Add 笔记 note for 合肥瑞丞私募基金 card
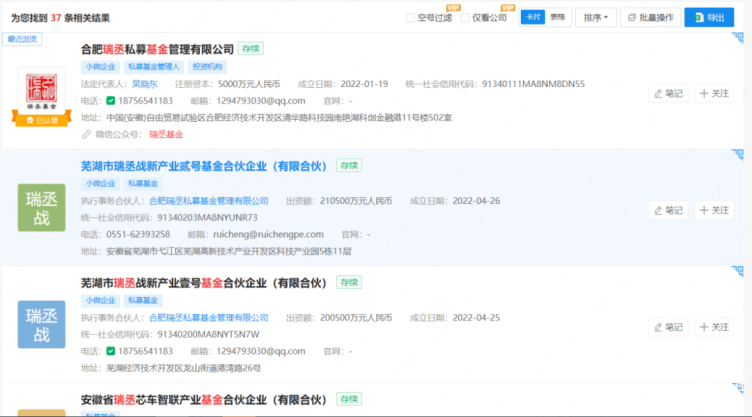The image size is (752, 417). (669, 94)
